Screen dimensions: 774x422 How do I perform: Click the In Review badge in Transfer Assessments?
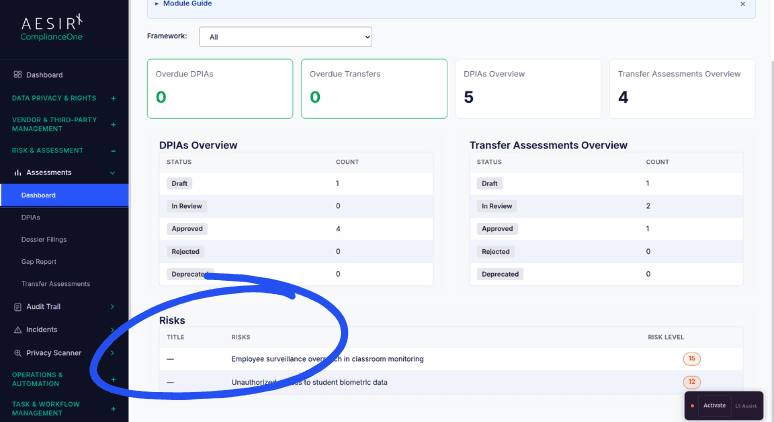tap(497, 206)
